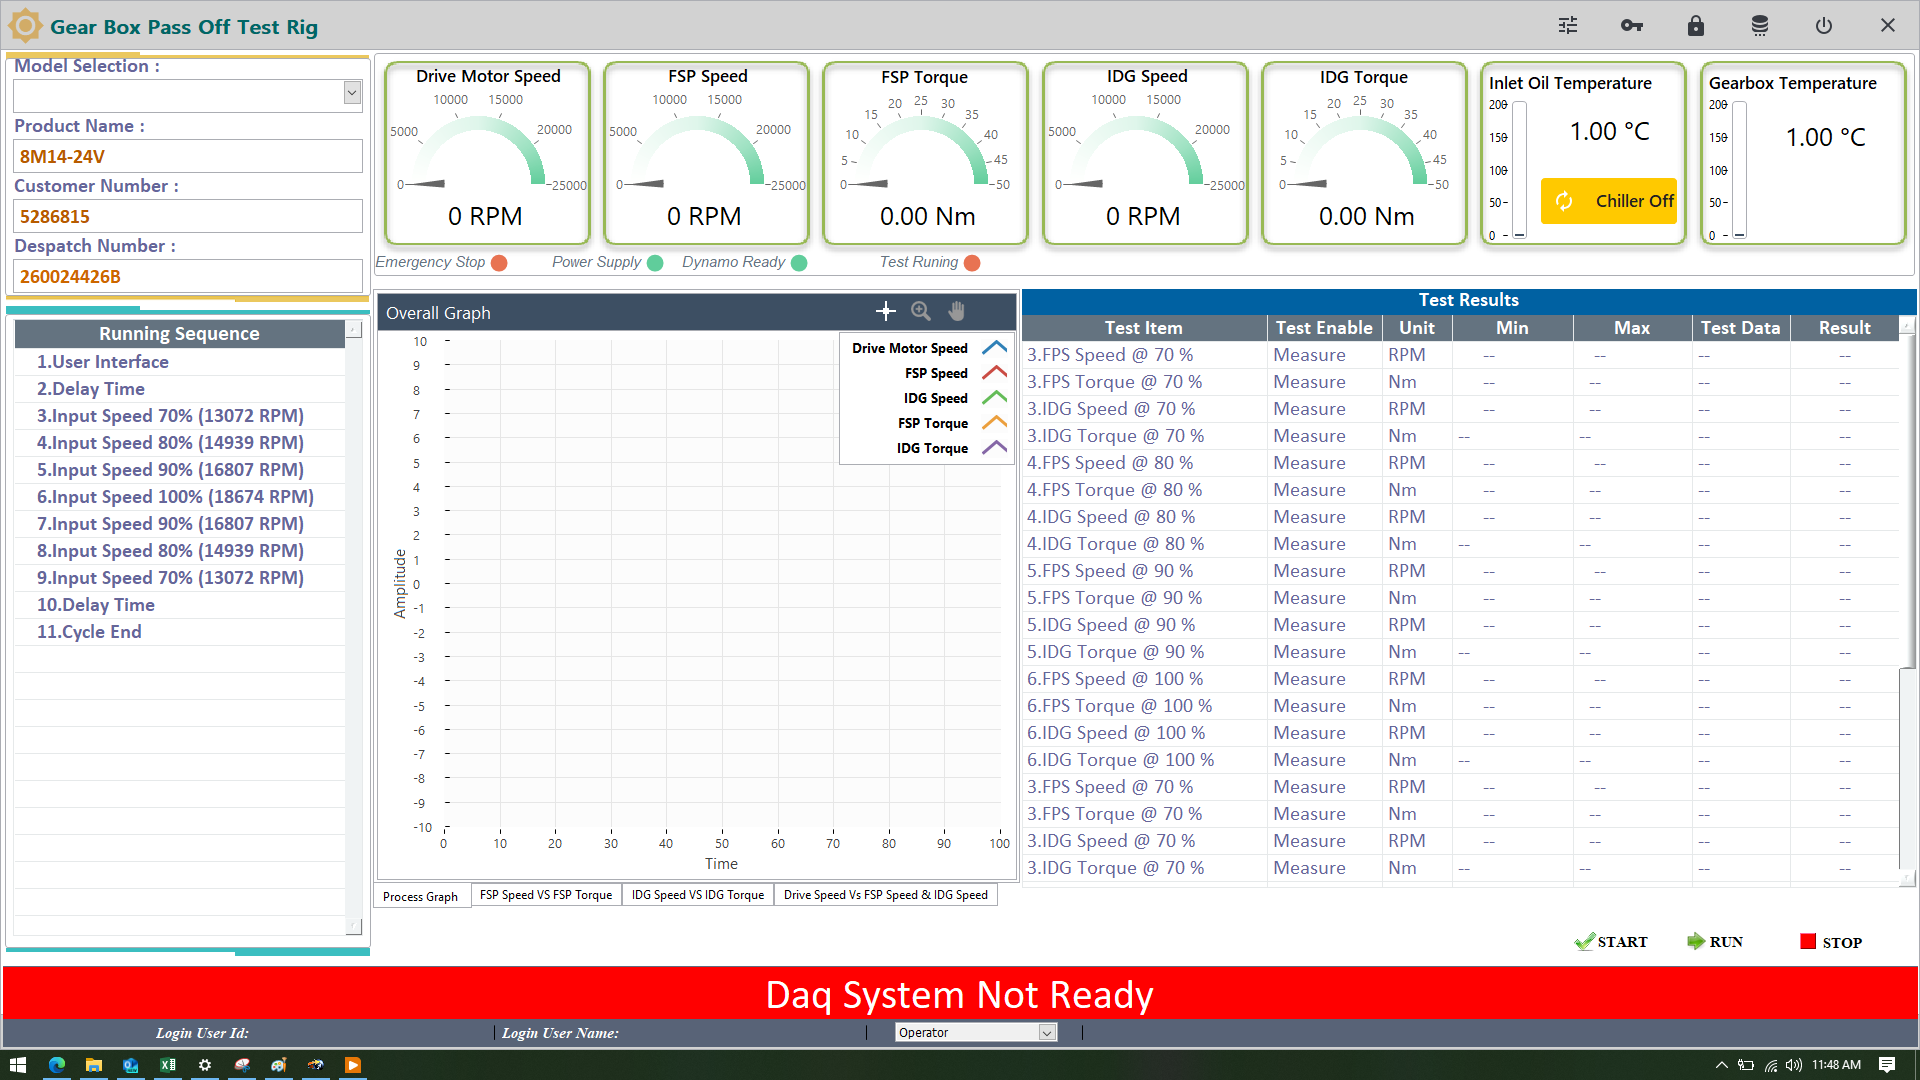Image resolution: width=1920 pixels, height=1080 pixels.
Task: Activate the zoom magnifier on Overall Graph
Action: [x=921, y=312]
